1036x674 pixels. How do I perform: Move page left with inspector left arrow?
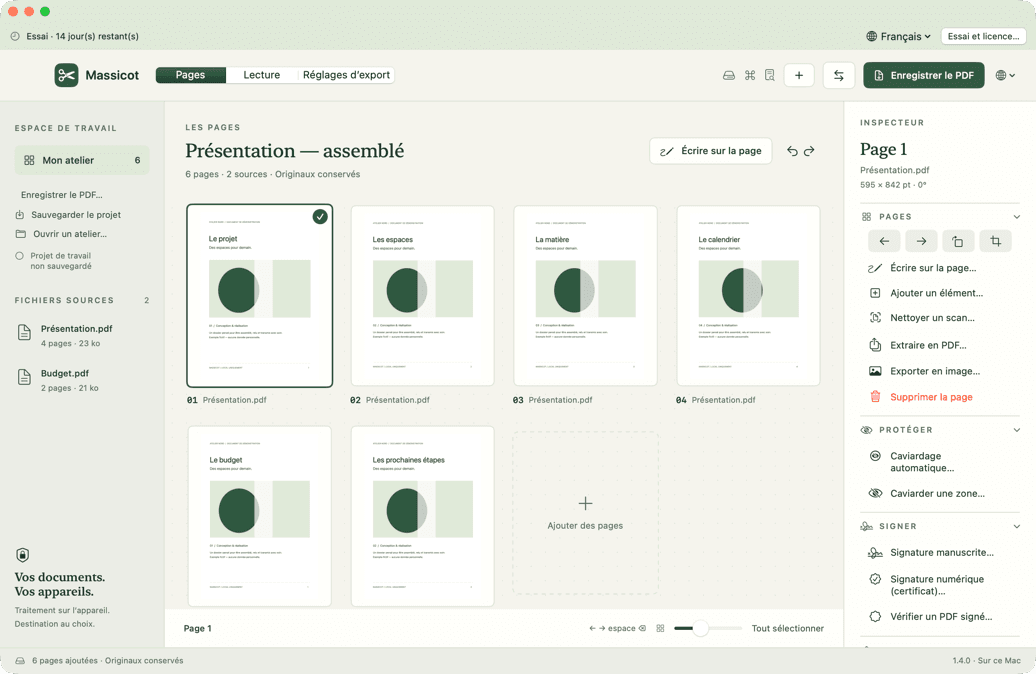click(x=884, y=241)
